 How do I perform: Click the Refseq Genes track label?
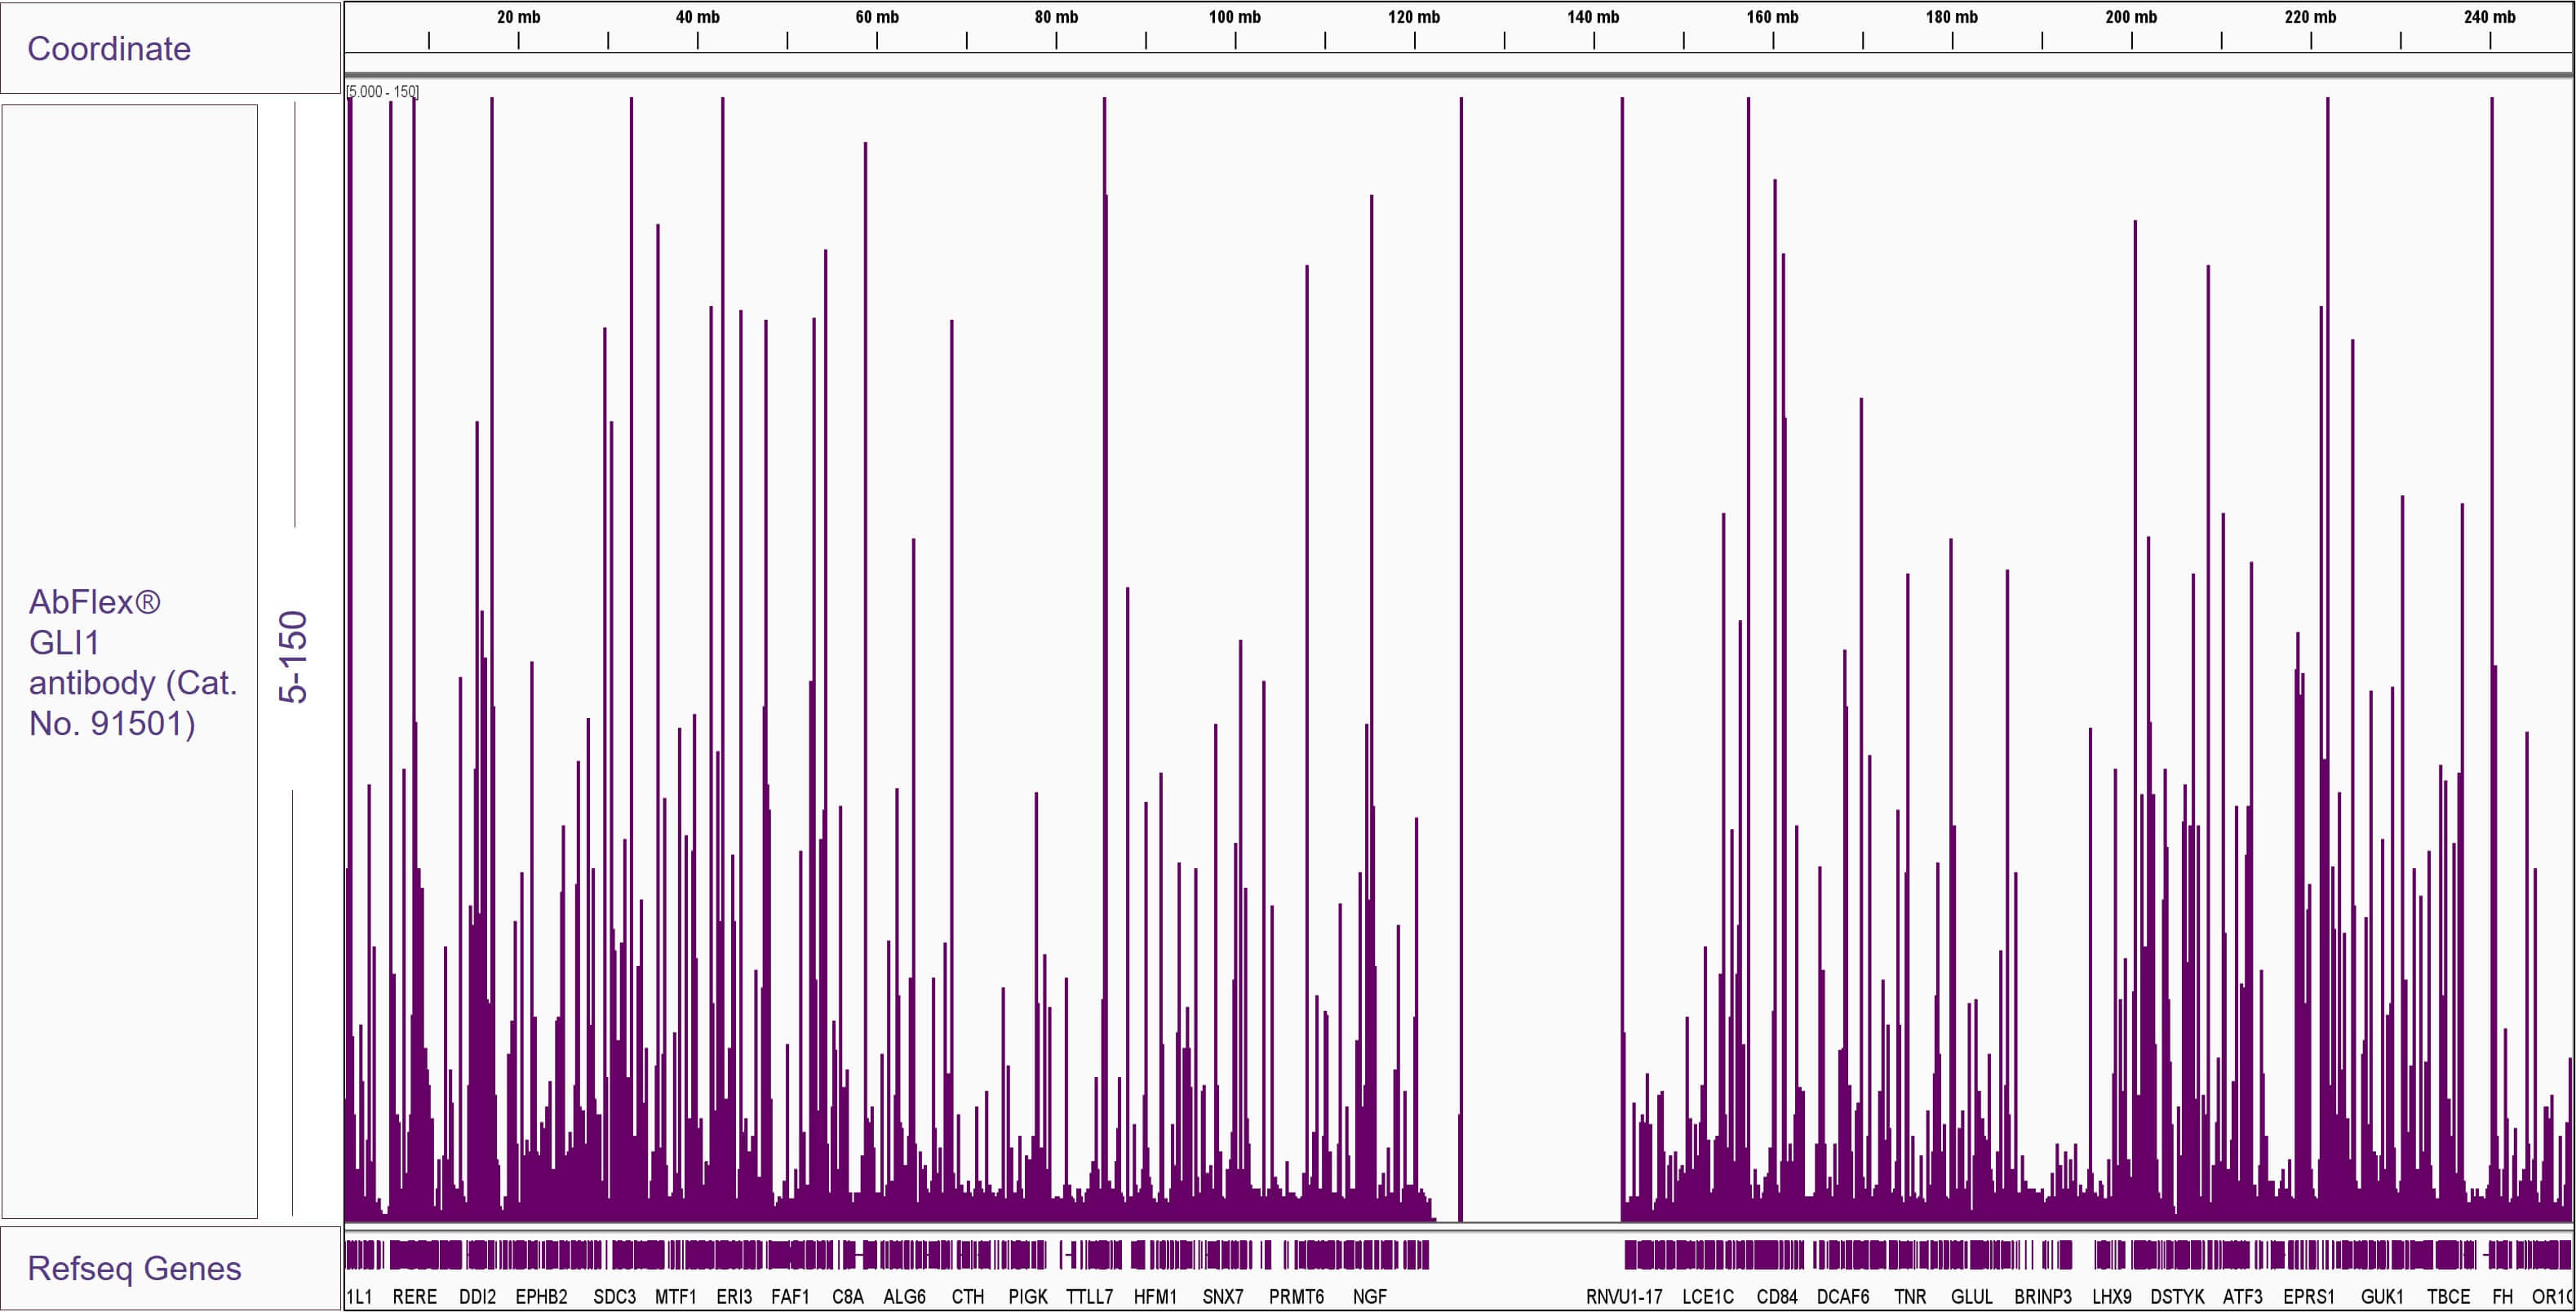click(134, 1268)
